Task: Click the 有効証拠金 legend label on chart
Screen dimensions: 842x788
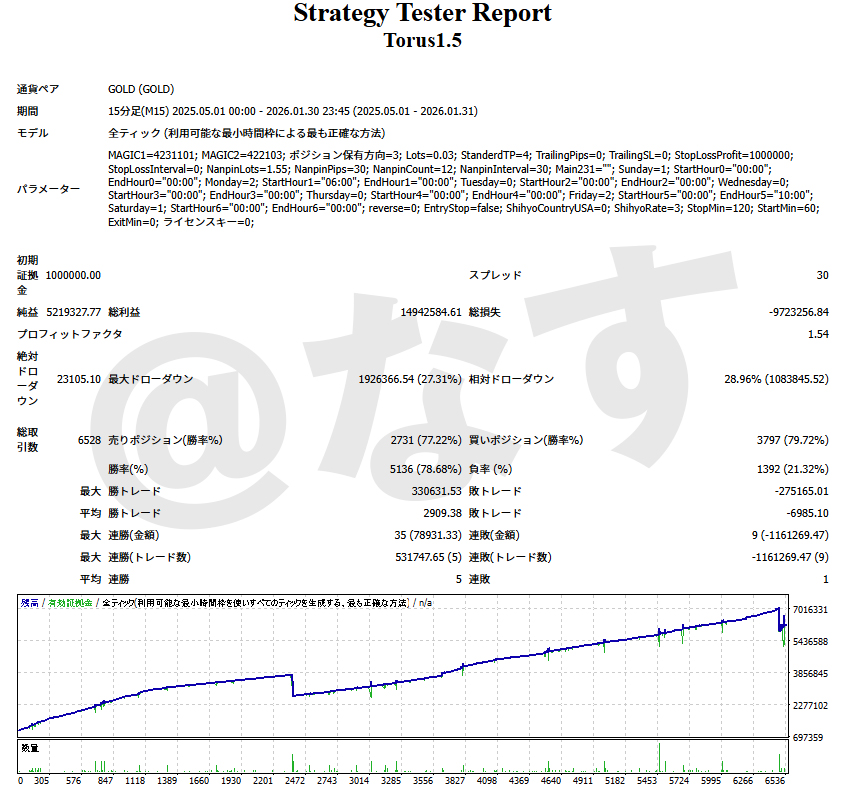Action: tap(70, 603)
